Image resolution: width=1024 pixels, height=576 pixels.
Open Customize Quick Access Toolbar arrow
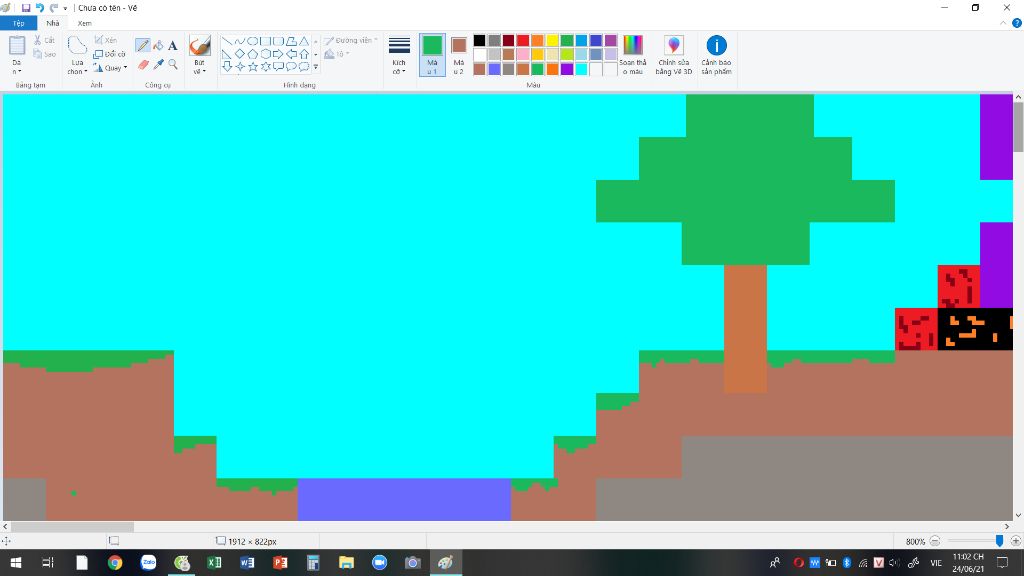(65, 8)
